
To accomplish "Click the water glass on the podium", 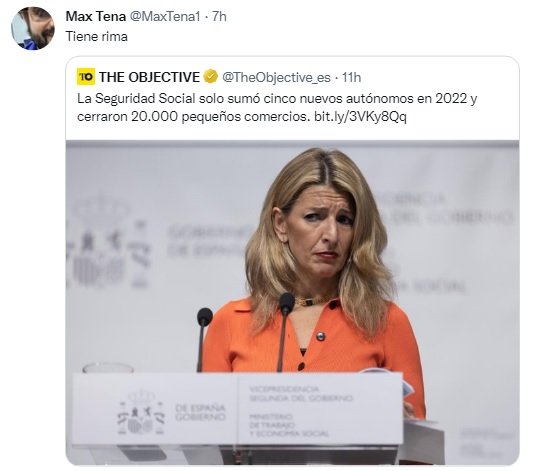I will (107, 368).
